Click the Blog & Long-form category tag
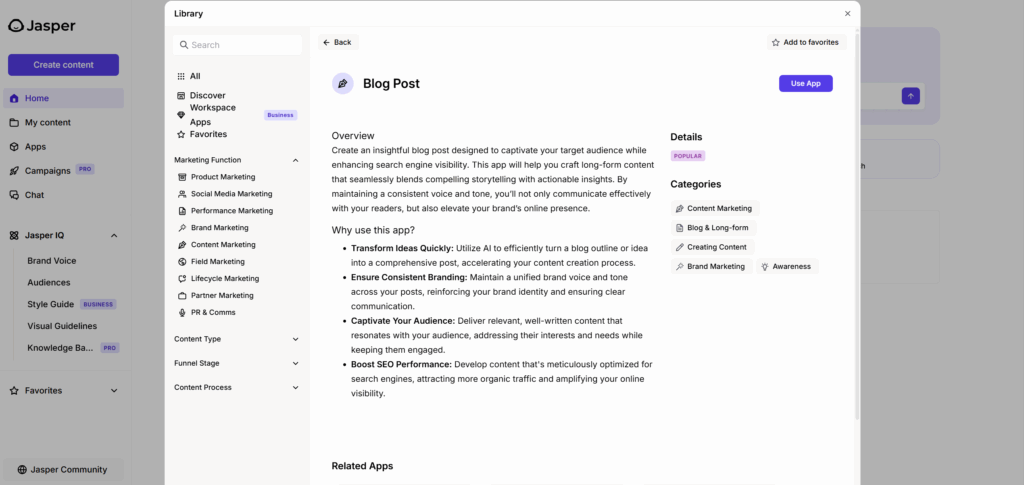Image resolution: width=1024 pixels, height=485 pixels. click(712, 228)
